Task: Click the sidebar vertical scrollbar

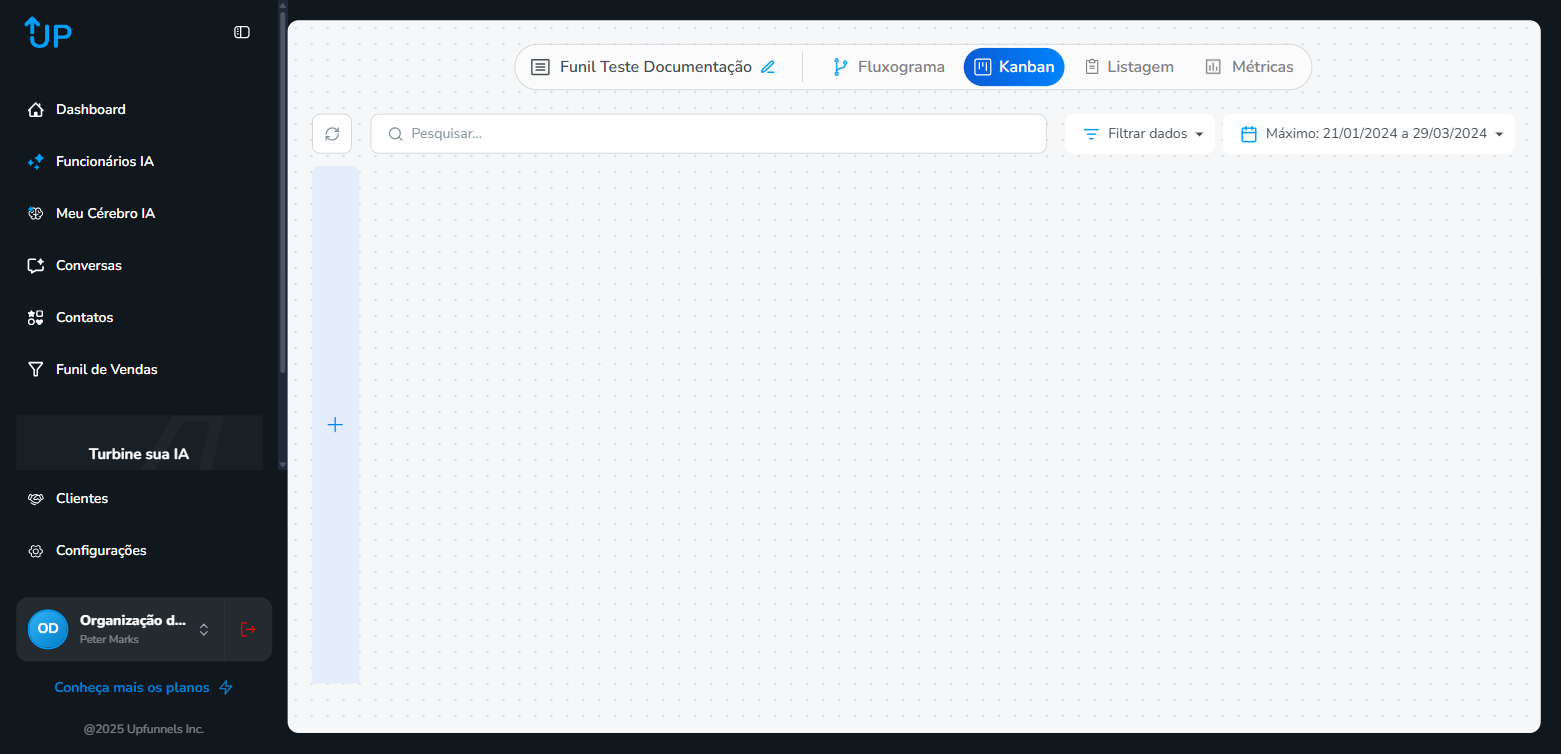Action: tap(282, 200)
